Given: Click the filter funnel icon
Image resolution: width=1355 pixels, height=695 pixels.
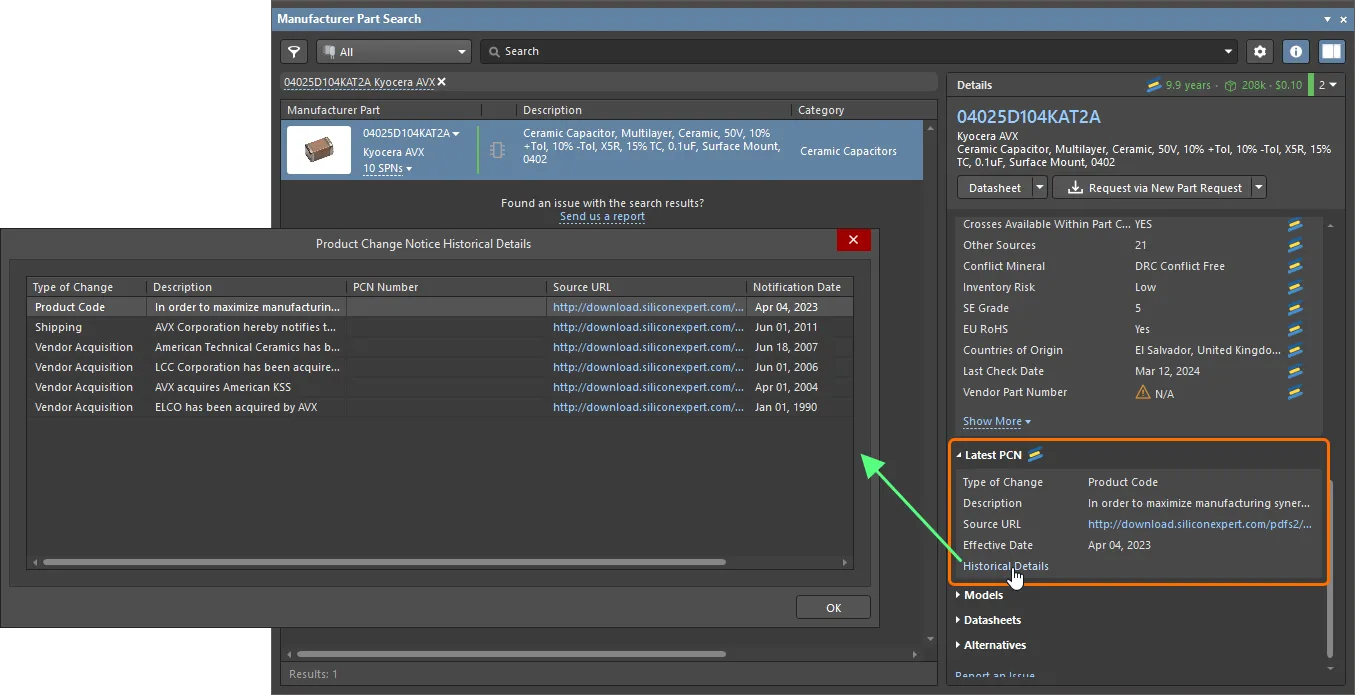Looking at the screenshot, I should (293, 52).
